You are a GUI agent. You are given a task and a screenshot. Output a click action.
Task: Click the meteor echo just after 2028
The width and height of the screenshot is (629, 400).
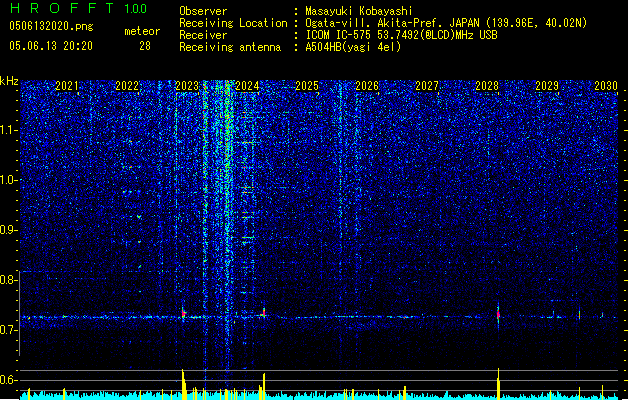click(498, 314)
